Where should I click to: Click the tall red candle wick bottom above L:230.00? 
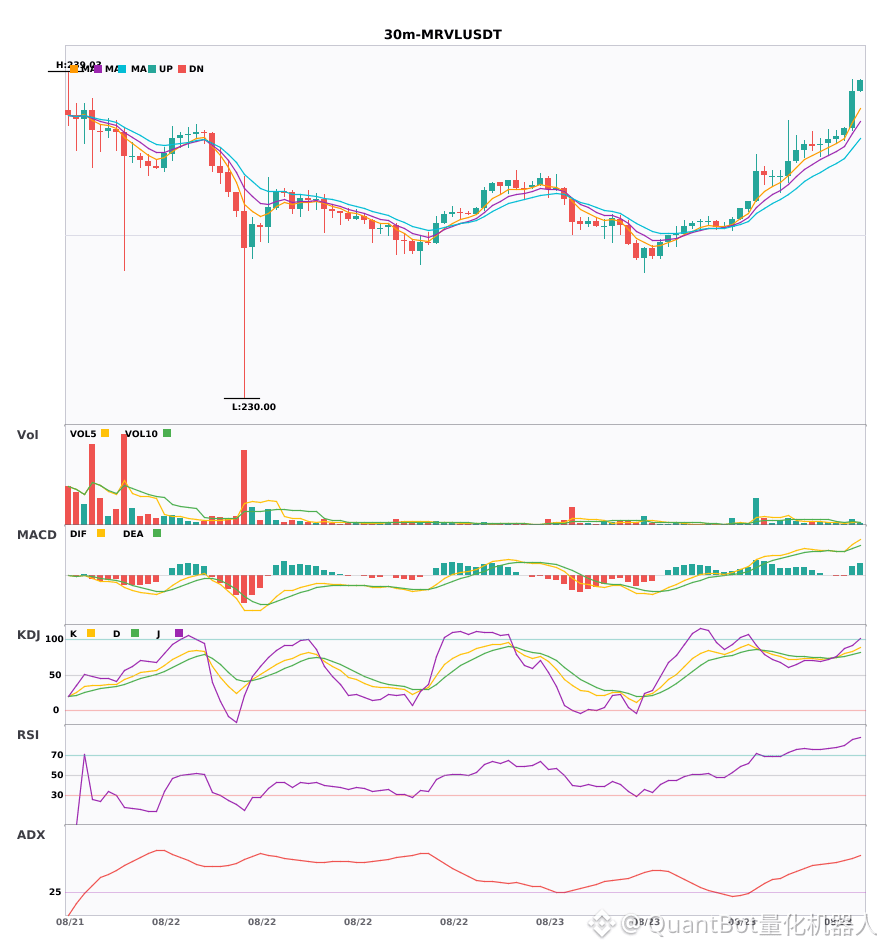244,395
